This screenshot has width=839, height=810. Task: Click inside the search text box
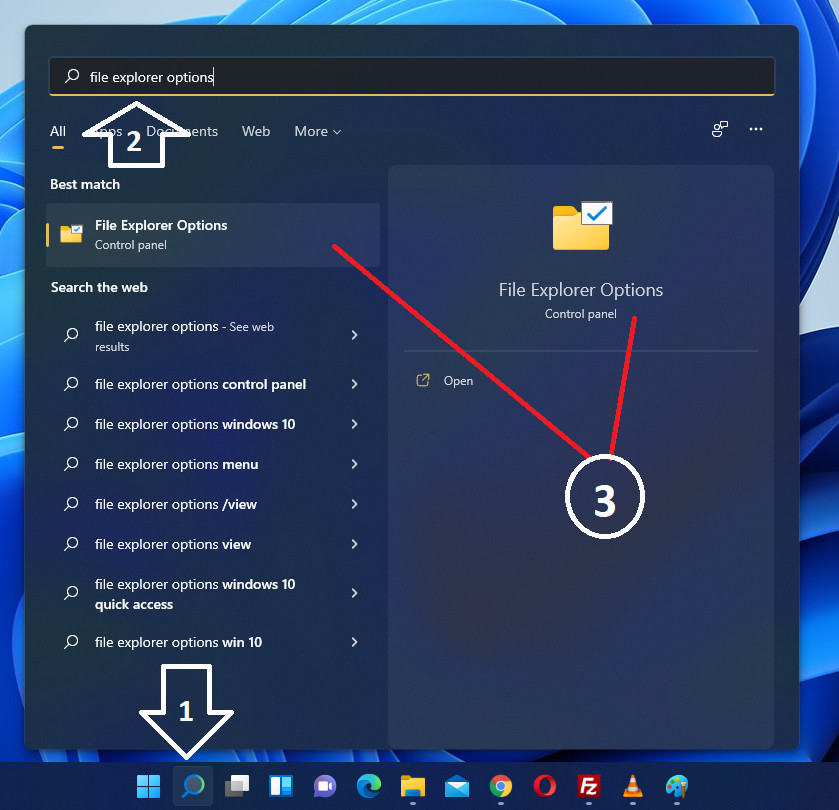412,76
